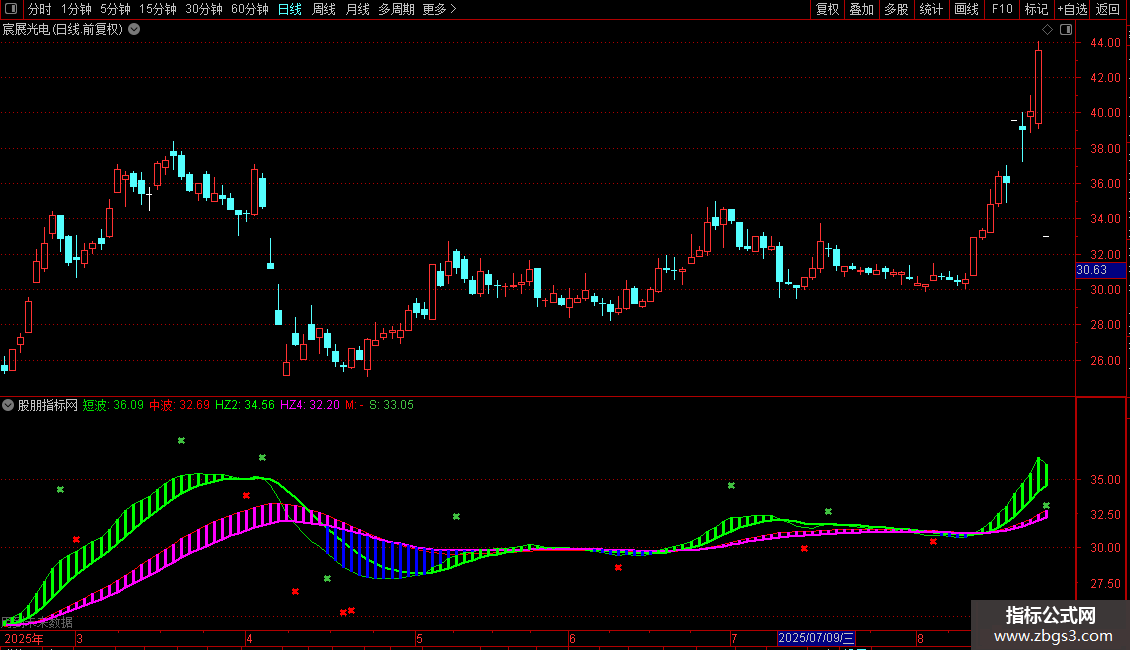The image size is (1130, 650).
Task: Click the 中波: 32.69 indicator value
Action: pos(179,405)
